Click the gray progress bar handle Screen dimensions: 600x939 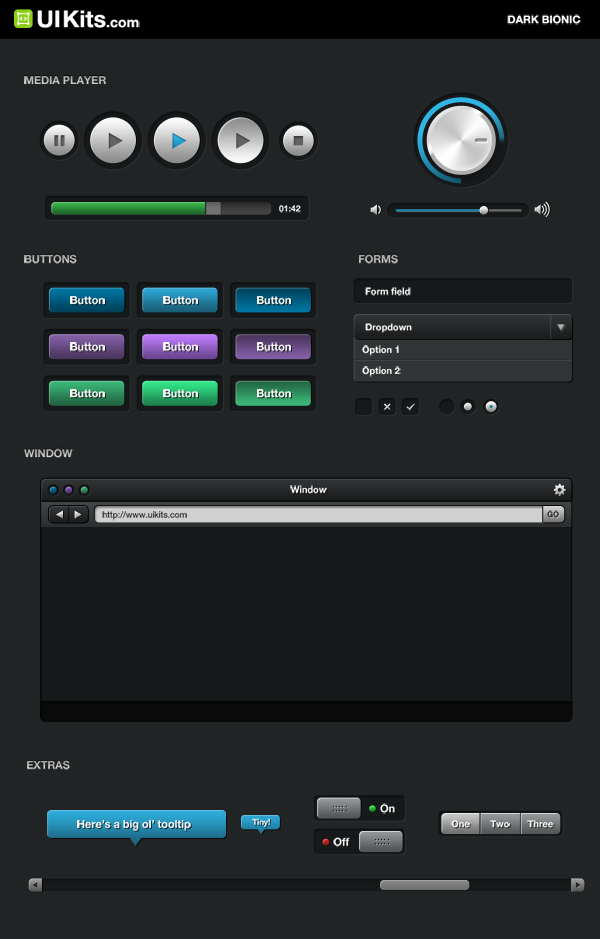point(213,208)
